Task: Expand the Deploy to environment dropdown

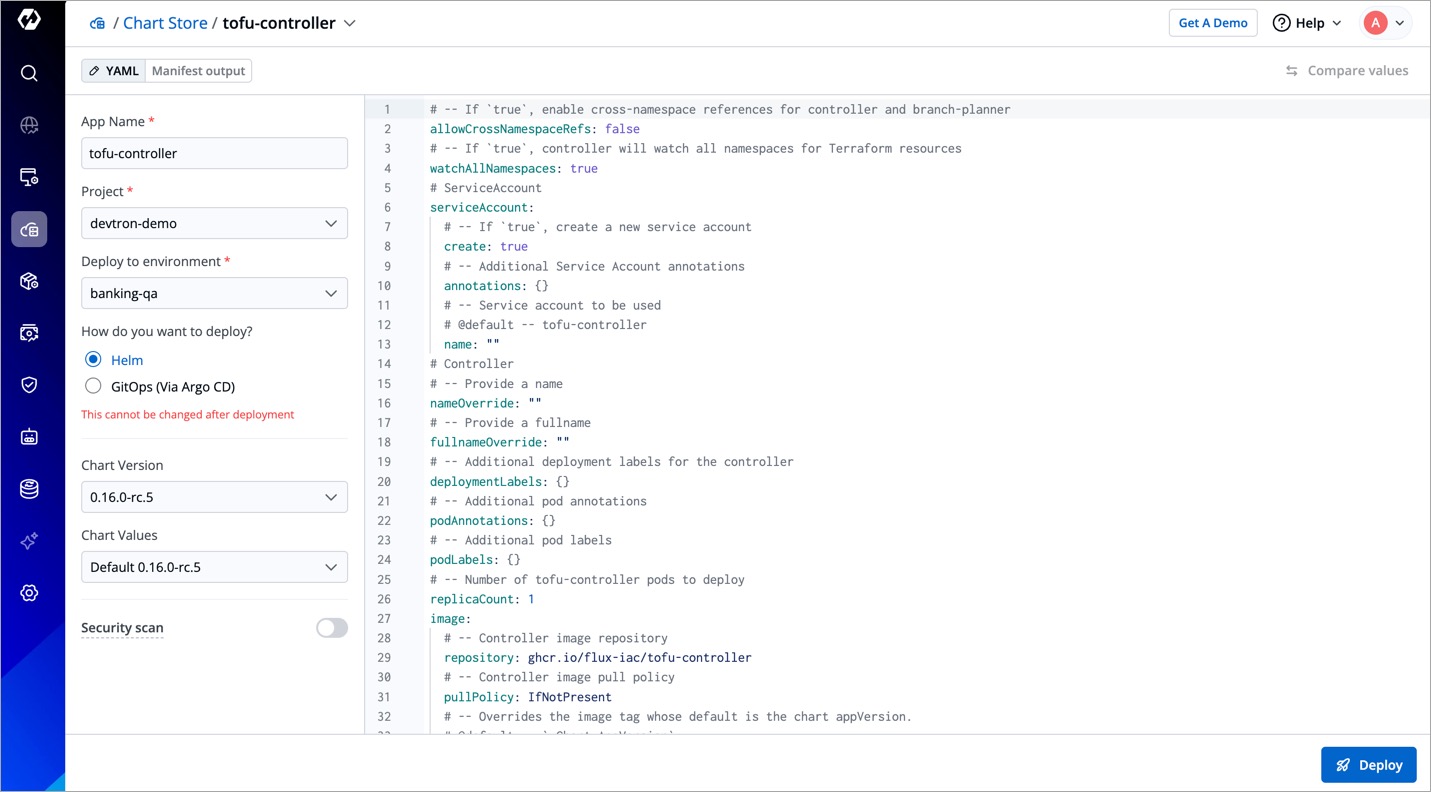Action: pyautogui.click(x=214, y=293)
